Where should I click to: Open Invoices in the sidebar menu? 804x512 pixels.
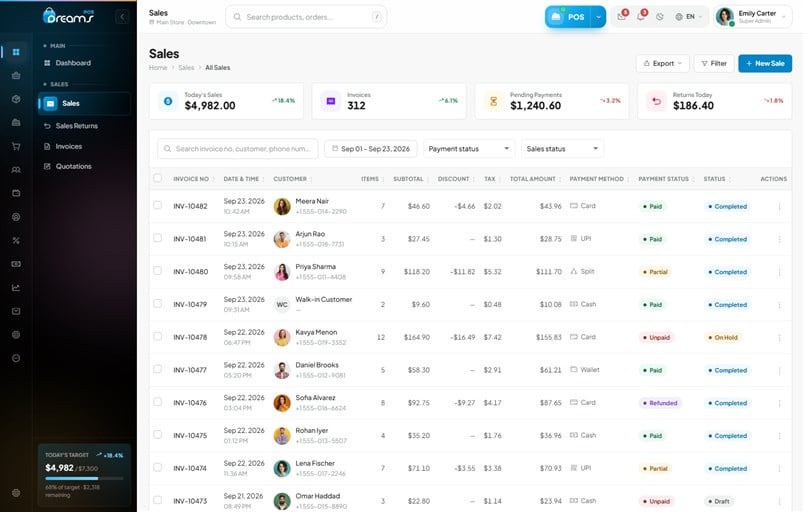[69, 146]
